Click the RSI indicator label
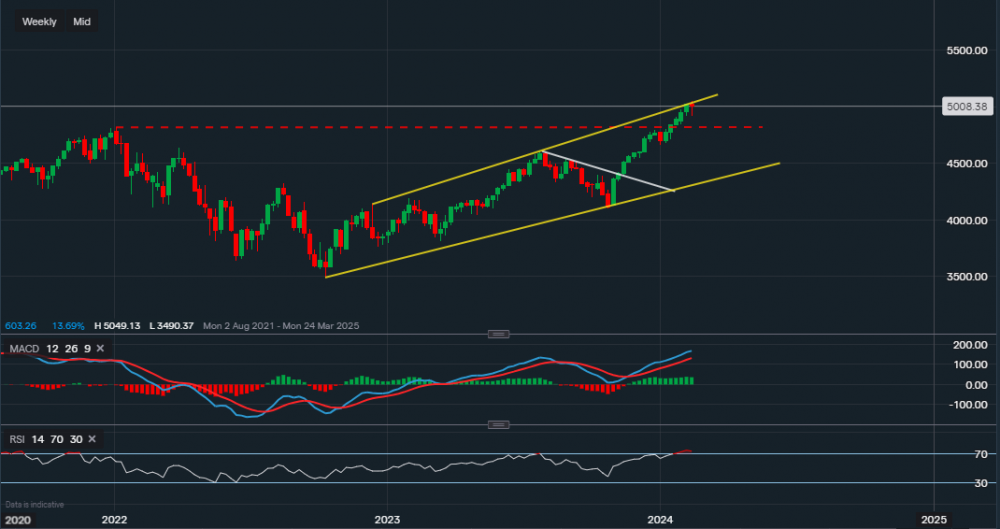 15,439
